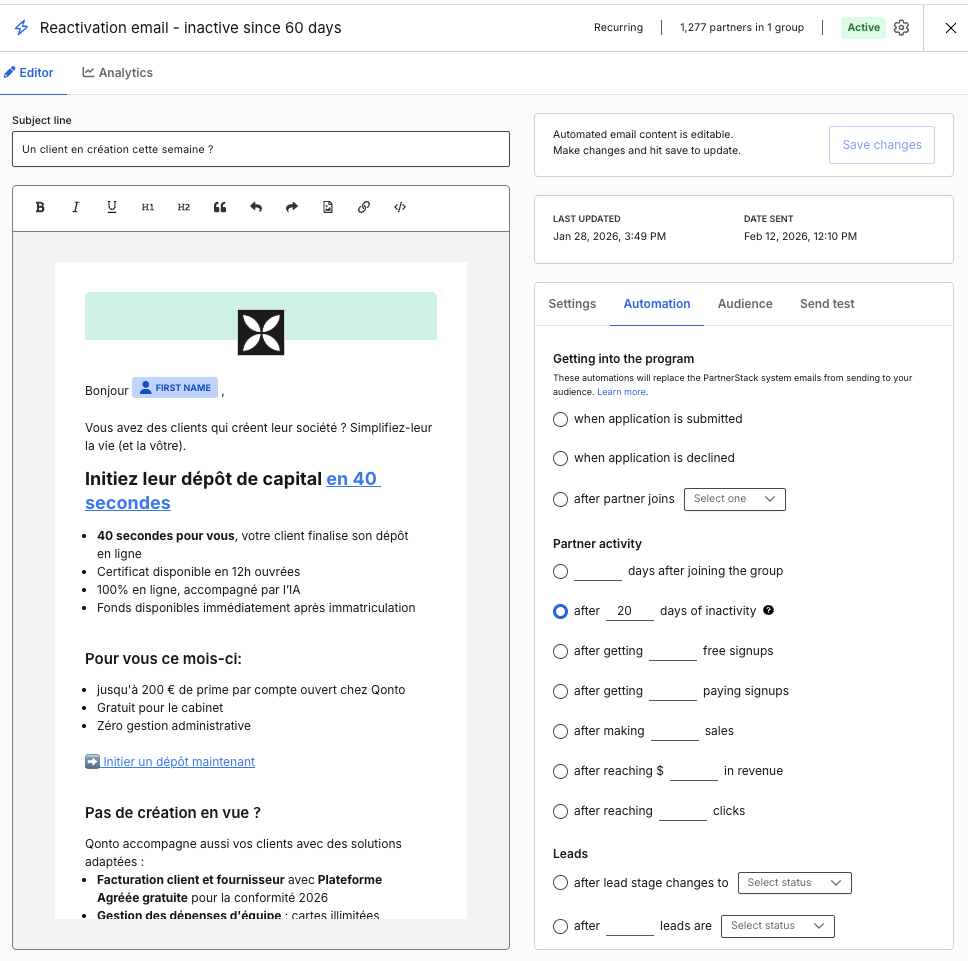Click the leads count field
Screen dimensions: 968x961
630,926
